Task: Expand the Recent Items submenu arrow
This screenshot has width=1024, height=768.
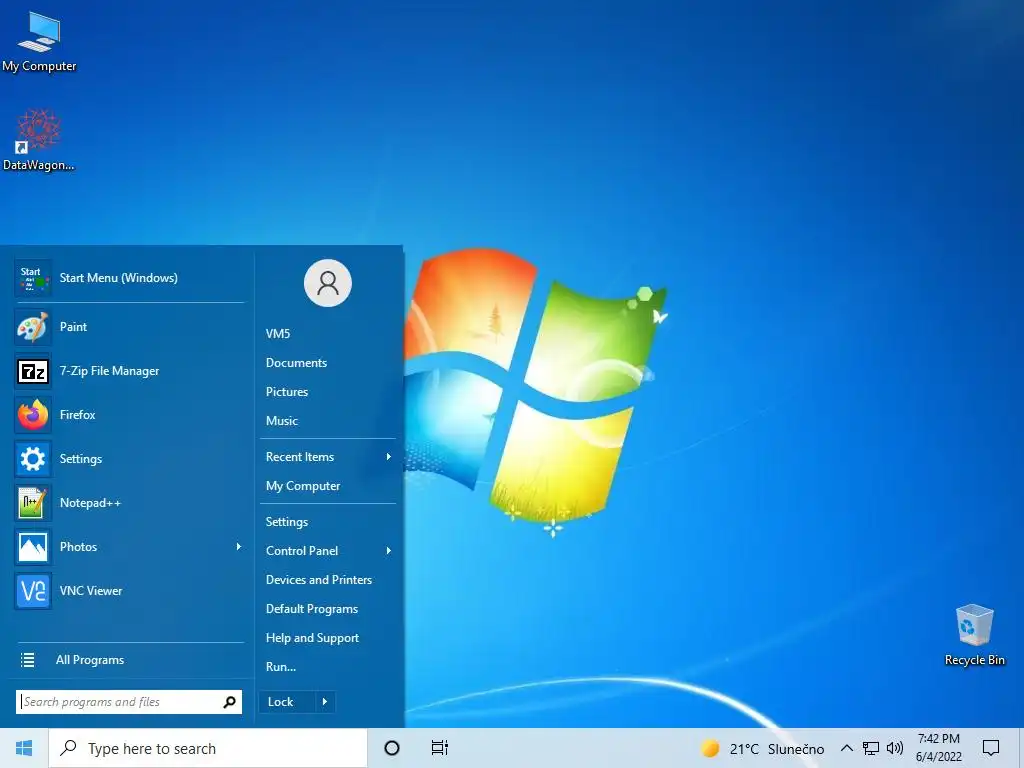Action: [x=389, y=457]
